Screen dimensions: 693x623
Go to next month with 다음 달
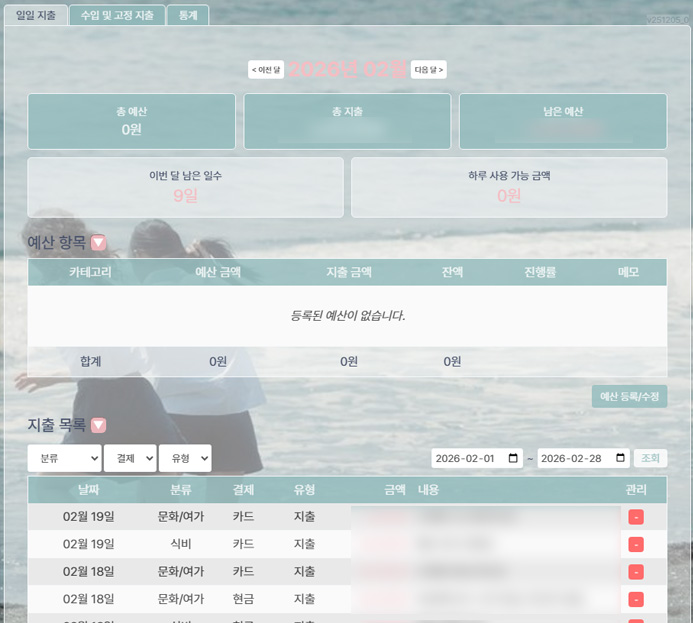pos(428,69)
